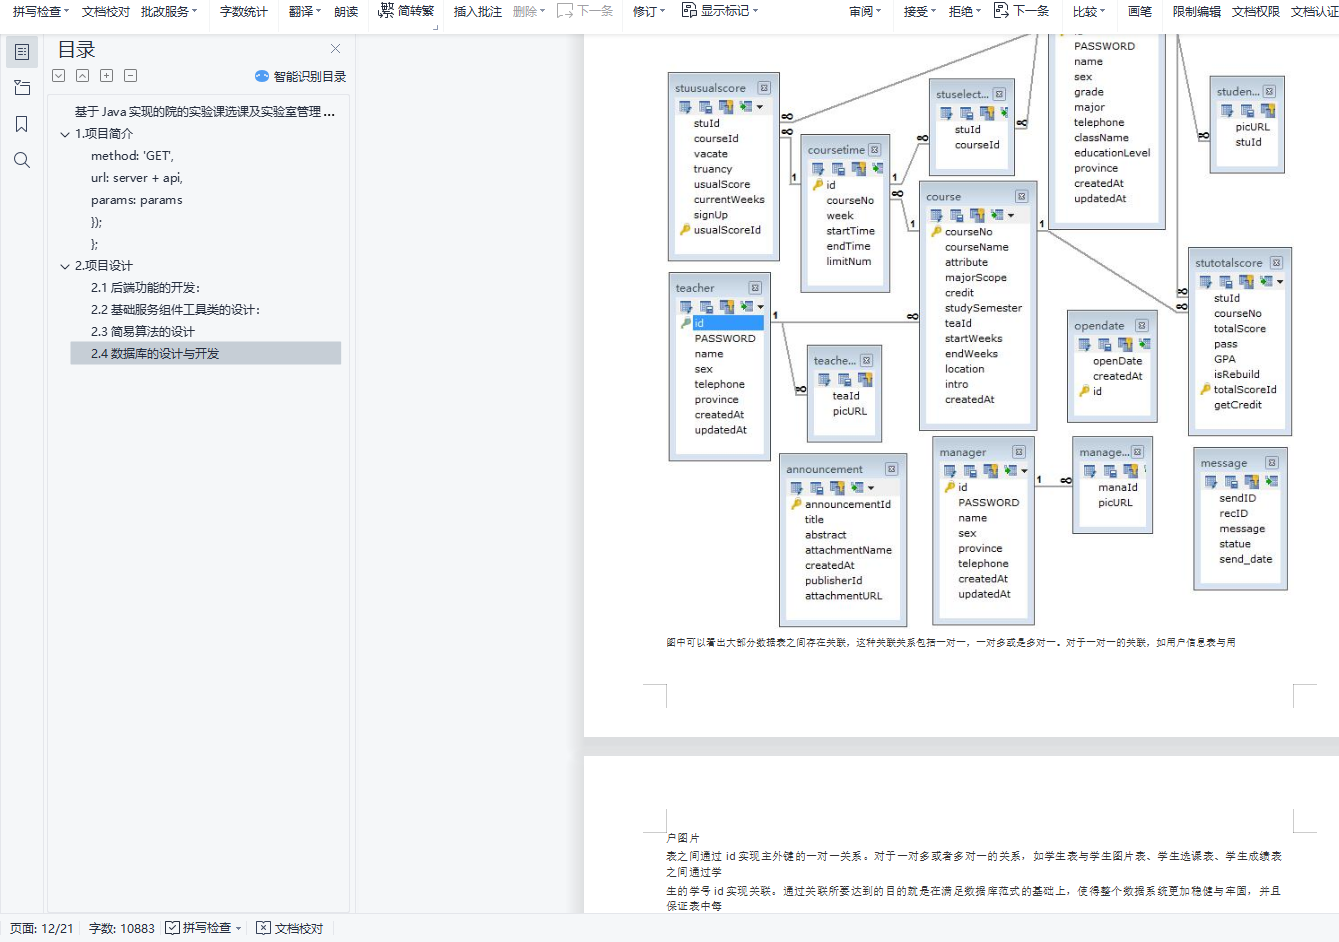Click the 下一条 button next to 拒绝

[x=1021, y=11]
